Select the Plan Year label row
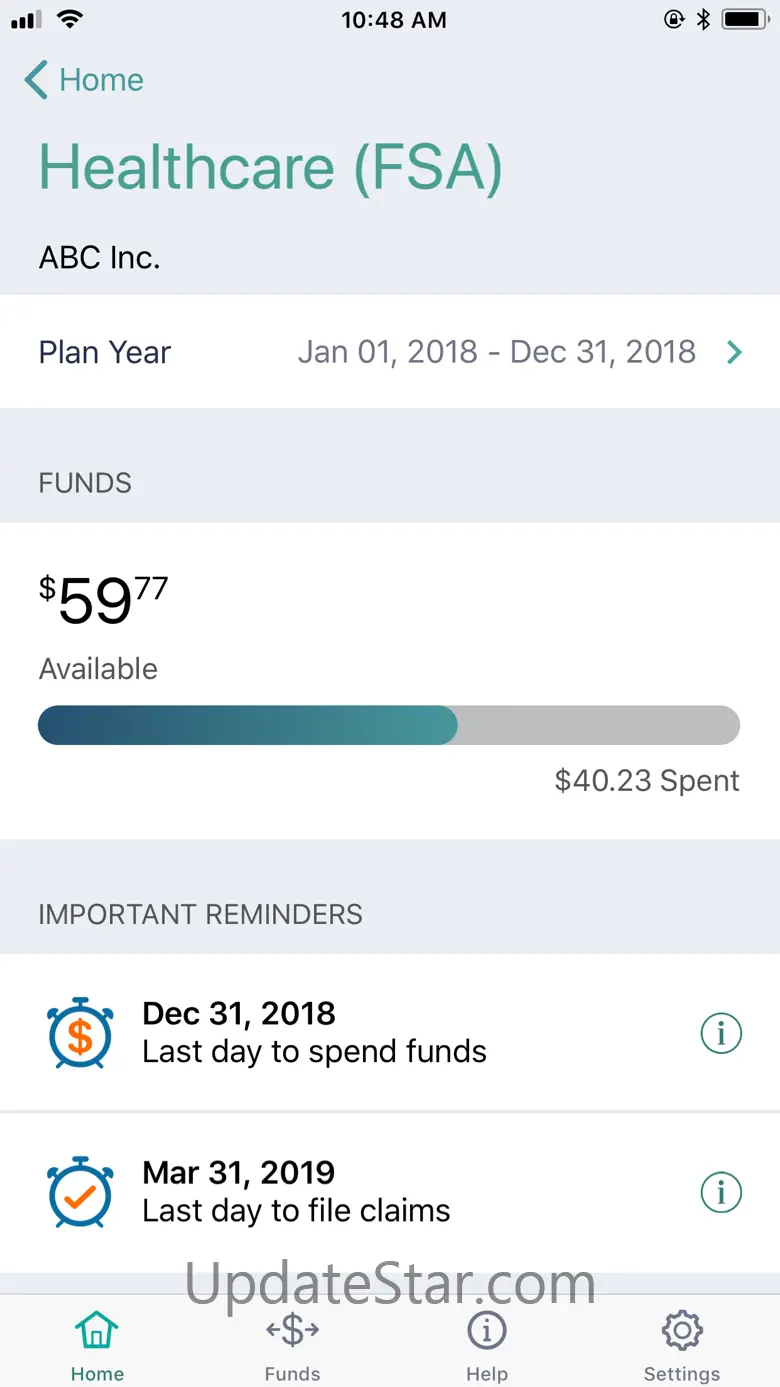This screenshot has width=780, height=1387. [x=390, y=352]
